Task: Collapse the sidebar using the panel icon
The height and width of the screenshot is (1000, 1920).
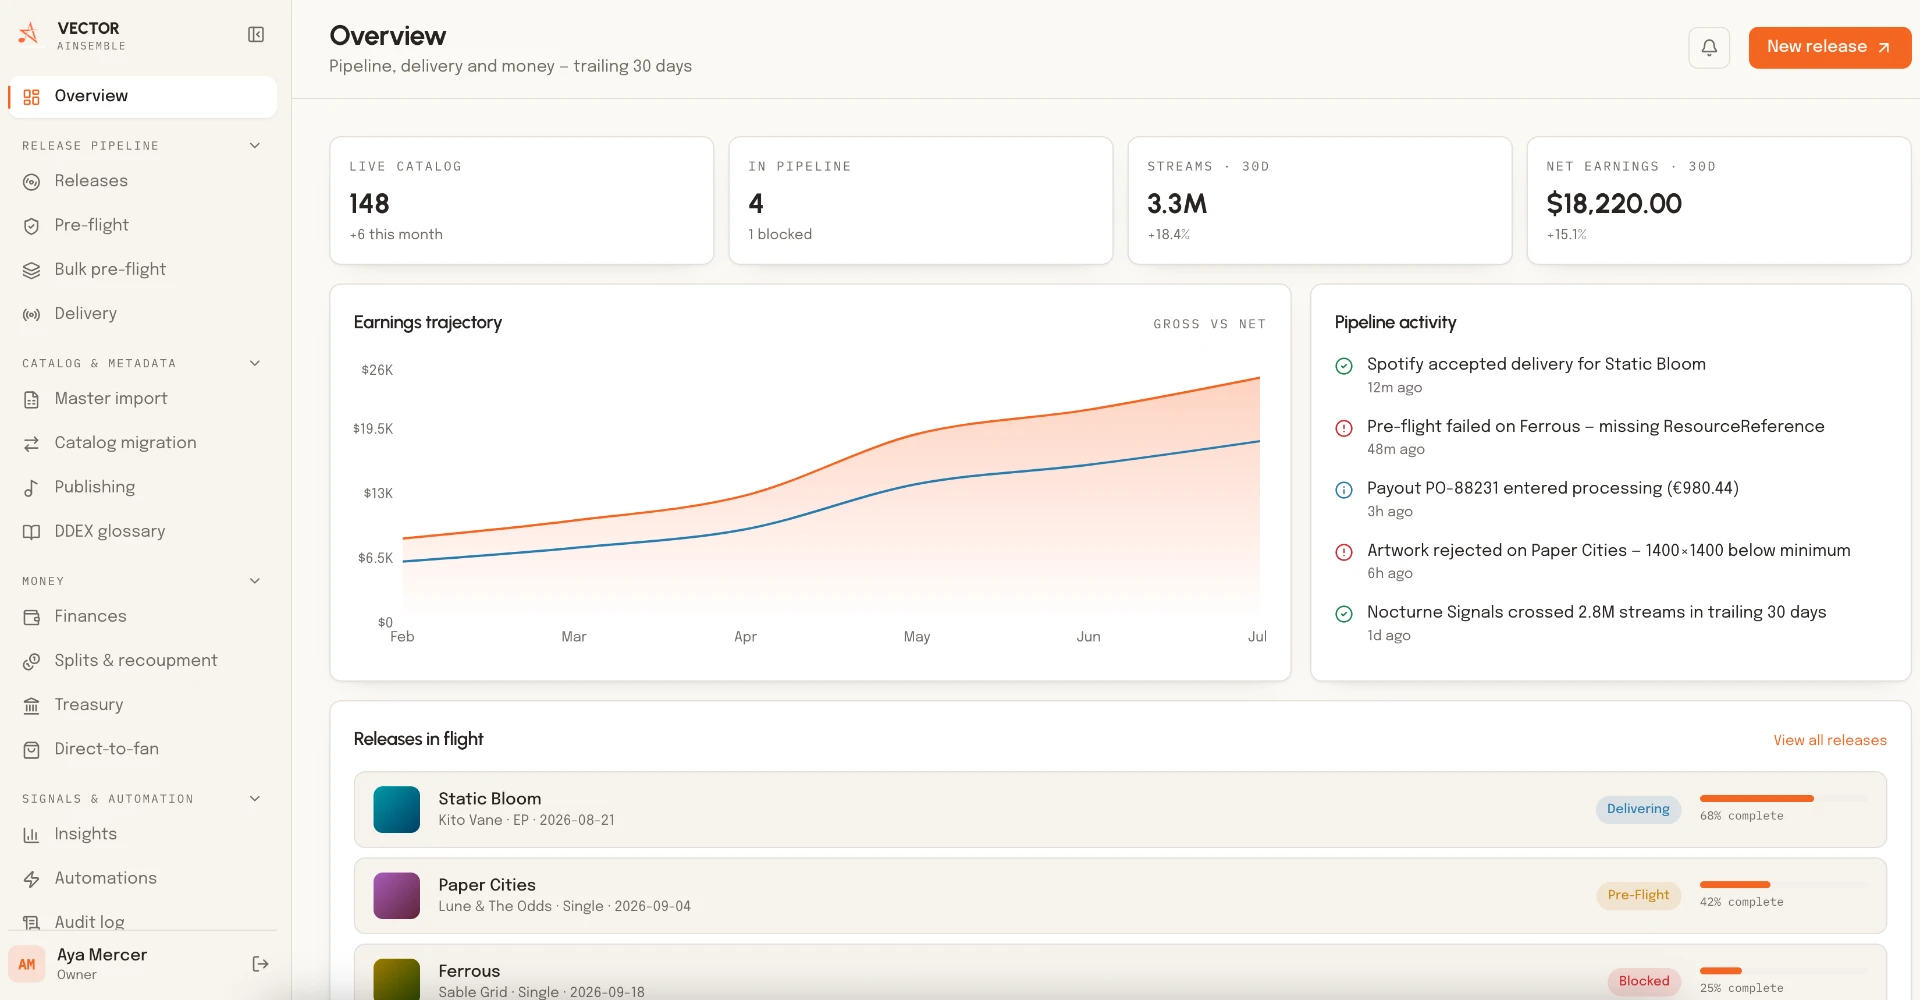Action: click(256, 35)
